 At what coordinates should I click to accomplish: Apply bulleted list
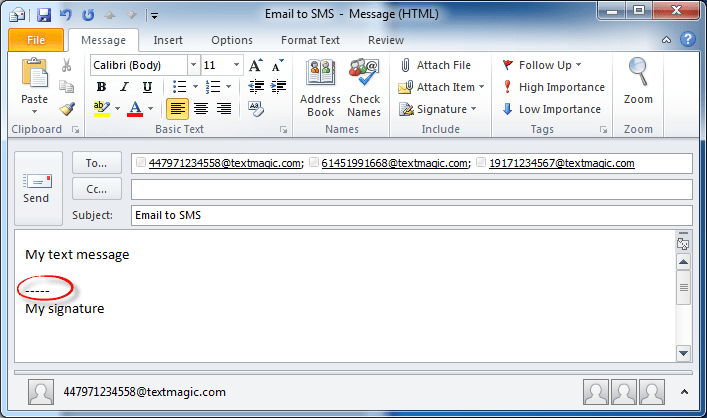tap(180, 87)
